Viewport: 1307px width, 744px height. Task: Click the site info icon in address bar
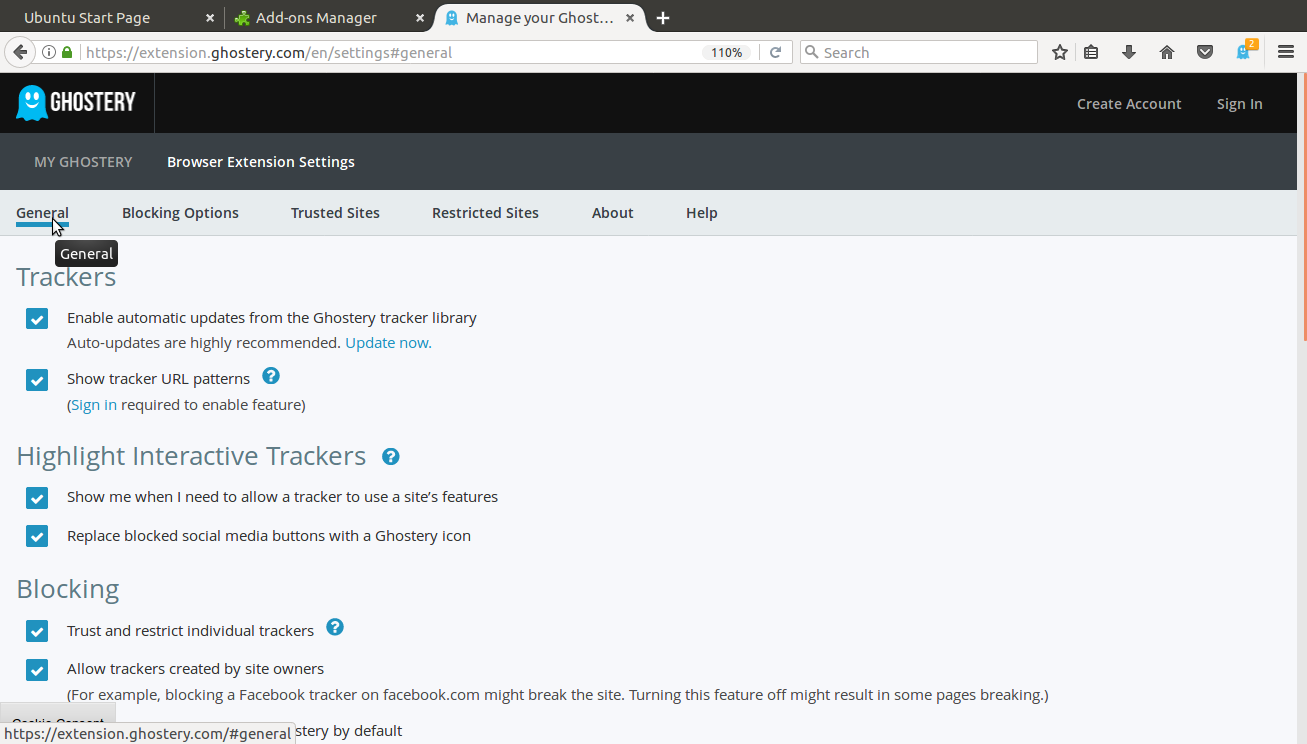[x=48, y=52]
